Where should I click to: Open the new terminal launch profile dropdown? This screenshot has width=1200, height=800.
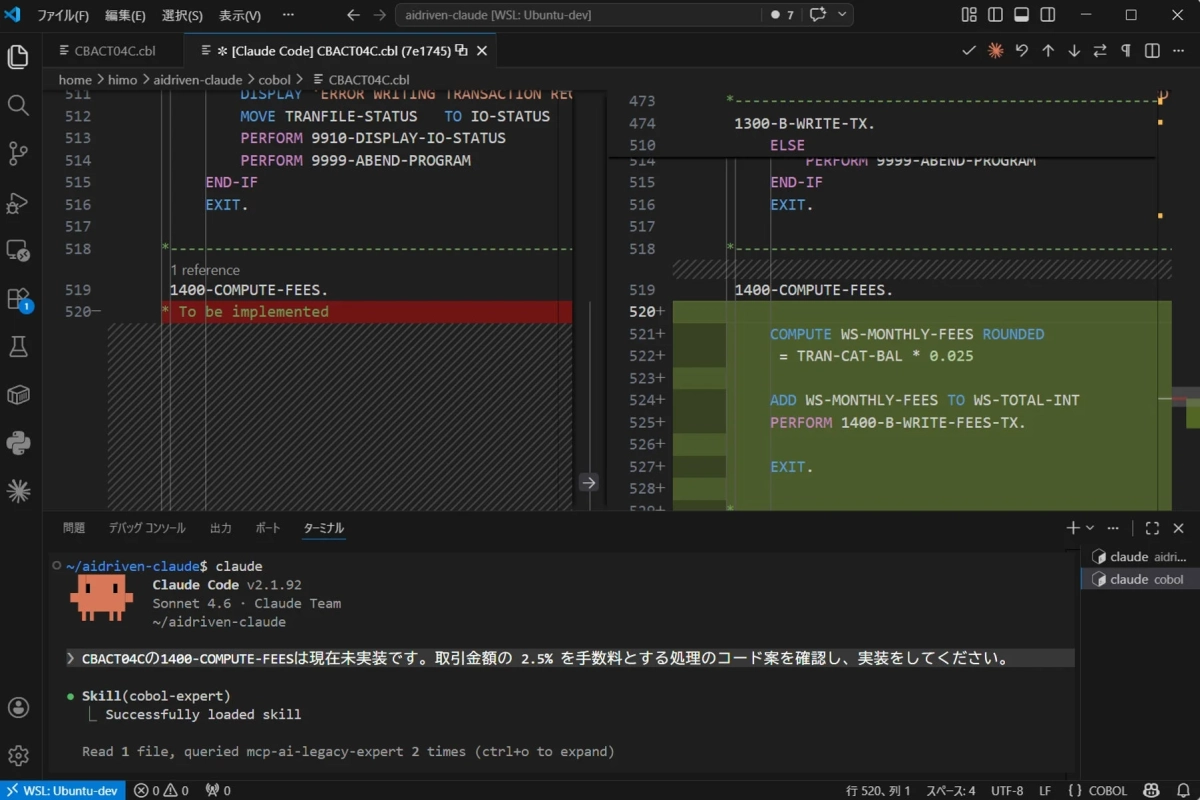(1090, 528)
